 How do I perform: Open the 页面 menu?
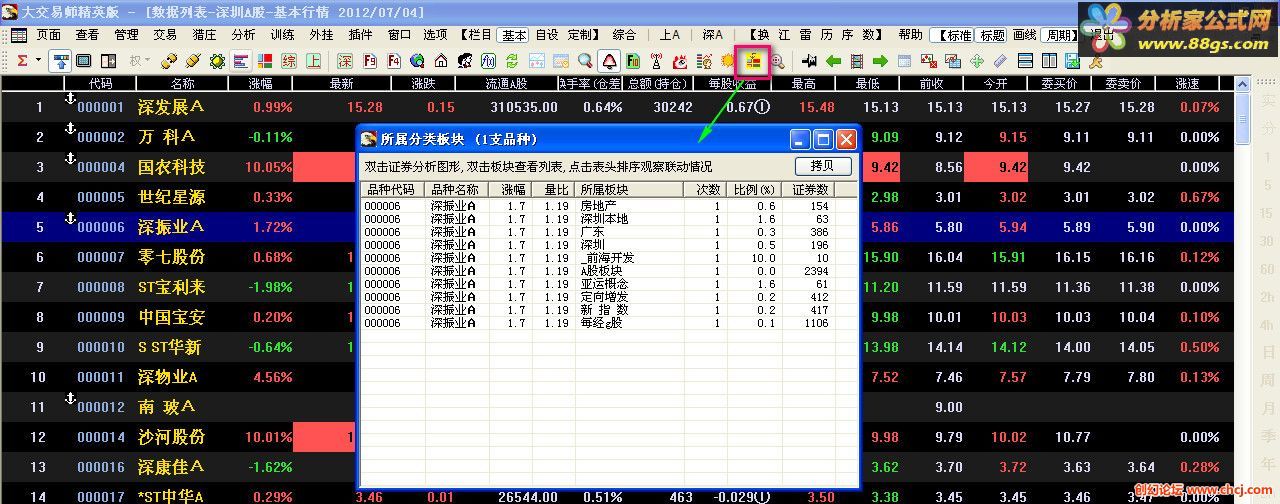click(49, 34)
